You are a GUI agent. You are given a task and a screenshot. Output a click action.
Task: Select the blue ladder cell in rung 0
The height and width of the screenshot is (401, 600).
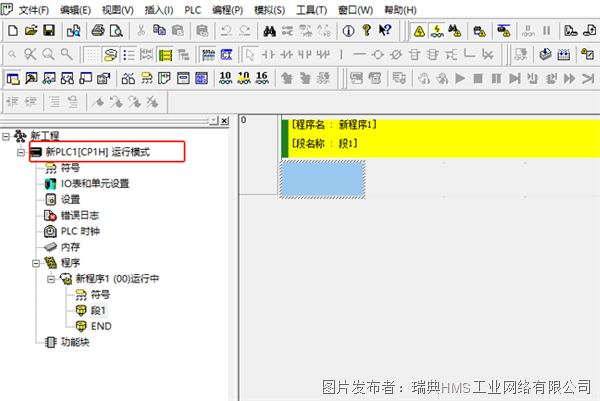click(x=323, y=179)
